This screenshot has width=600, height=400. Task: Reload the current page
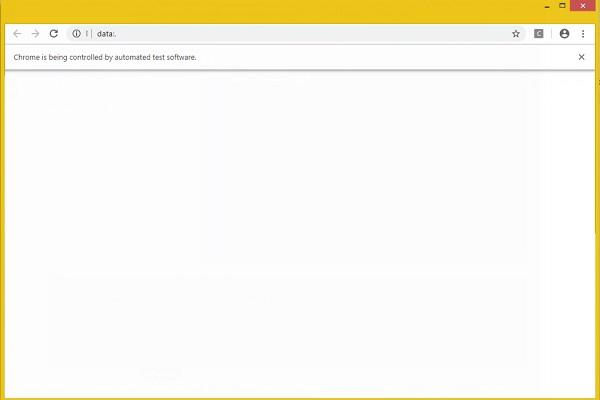(x=54, y=33)
